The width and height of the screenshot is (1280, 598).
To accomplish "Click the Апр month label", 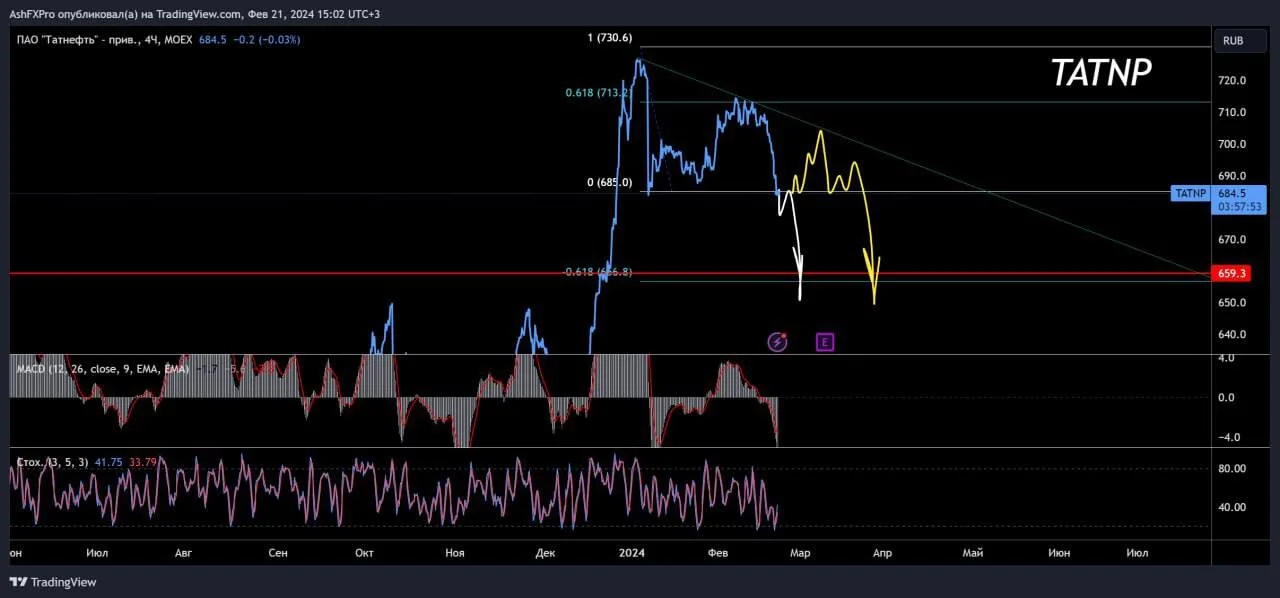I will coord(882,552).
